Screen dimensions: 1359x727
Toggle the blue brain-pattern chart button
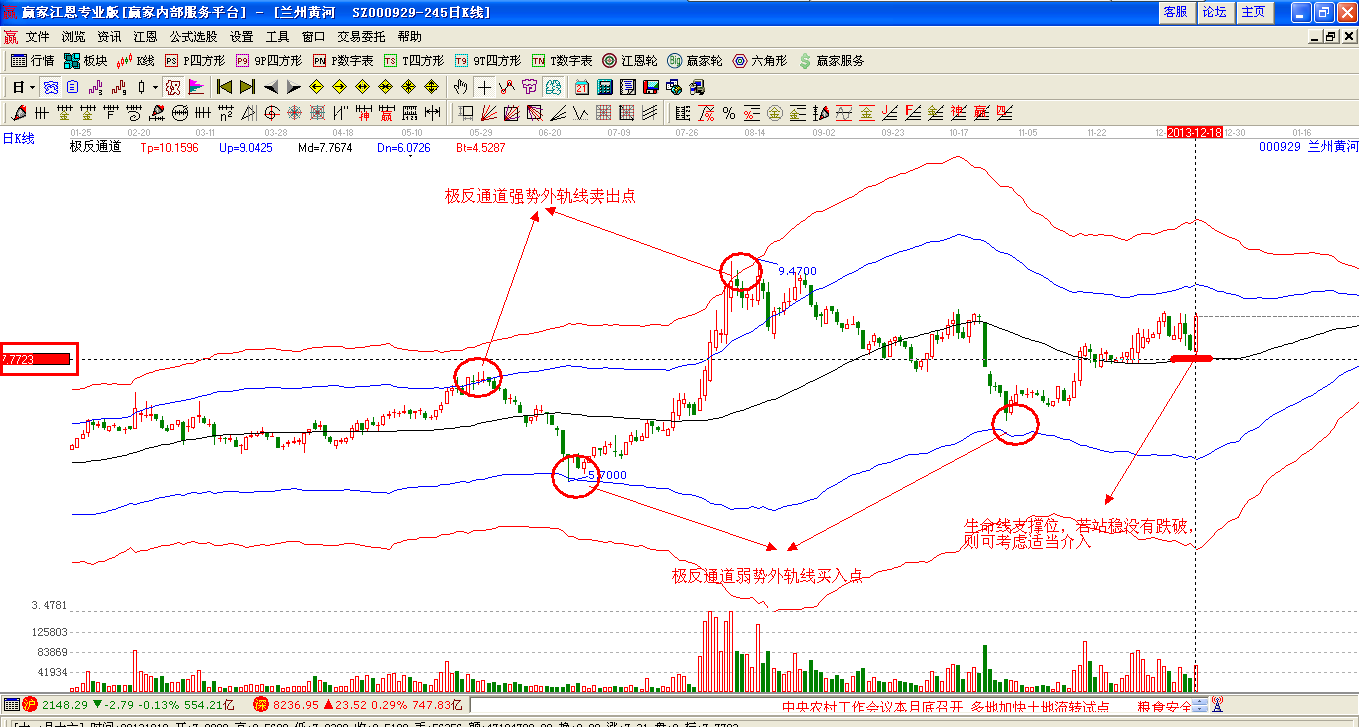(x=49, y=87)
